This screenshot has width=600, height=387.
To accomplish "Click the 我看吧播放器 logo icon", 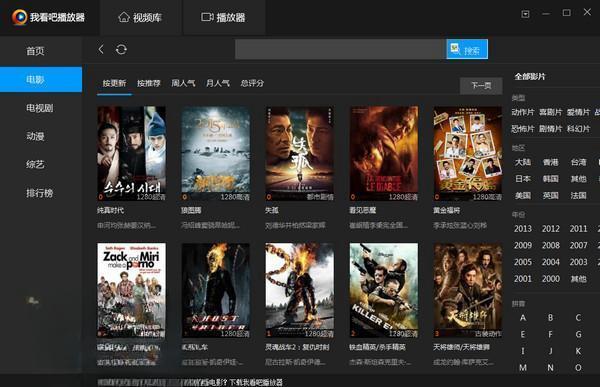I will [19, 17].
